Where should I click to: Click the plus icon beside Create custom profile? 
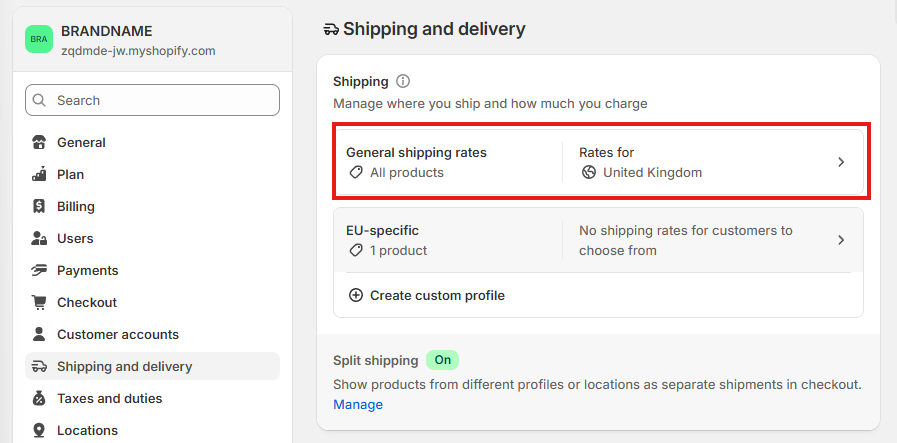click(356, 295)
